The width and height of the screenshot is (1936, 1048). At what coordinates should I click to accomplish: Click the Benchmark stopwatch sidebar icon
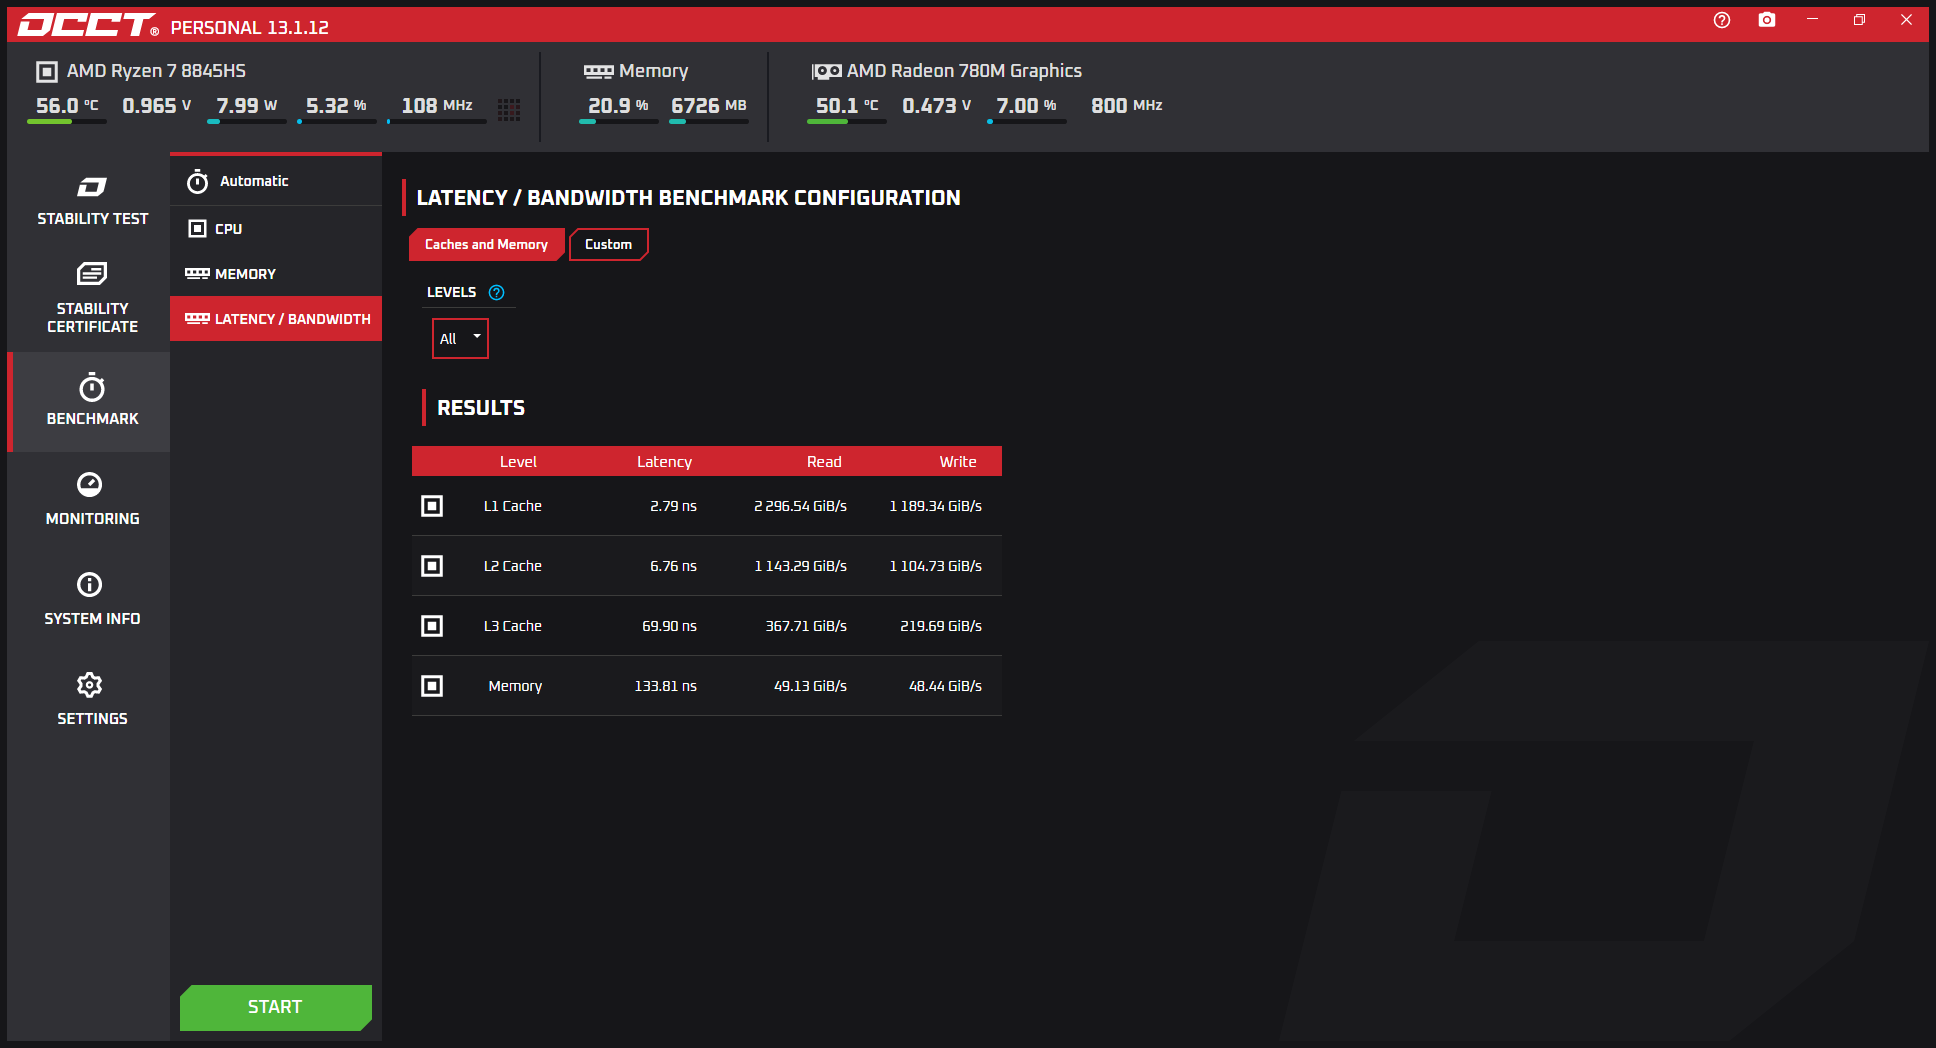click(x=92, y=387)
